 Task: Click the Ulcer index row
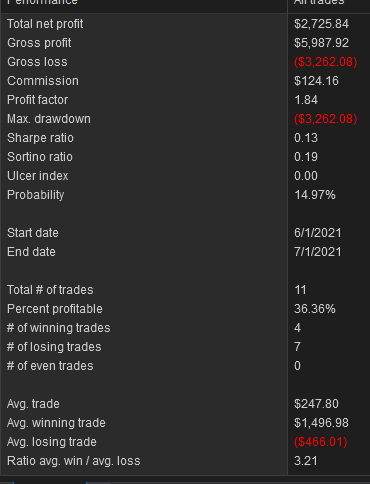coord(185,176)
